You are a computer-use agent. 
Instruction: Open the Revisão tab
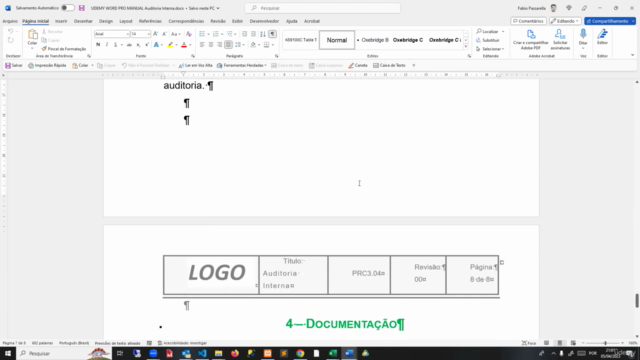[x=218, y=21]
